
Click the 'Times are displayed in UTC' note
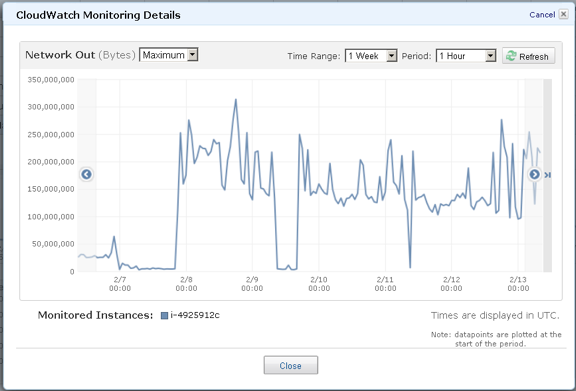click(x=495, y=315)
